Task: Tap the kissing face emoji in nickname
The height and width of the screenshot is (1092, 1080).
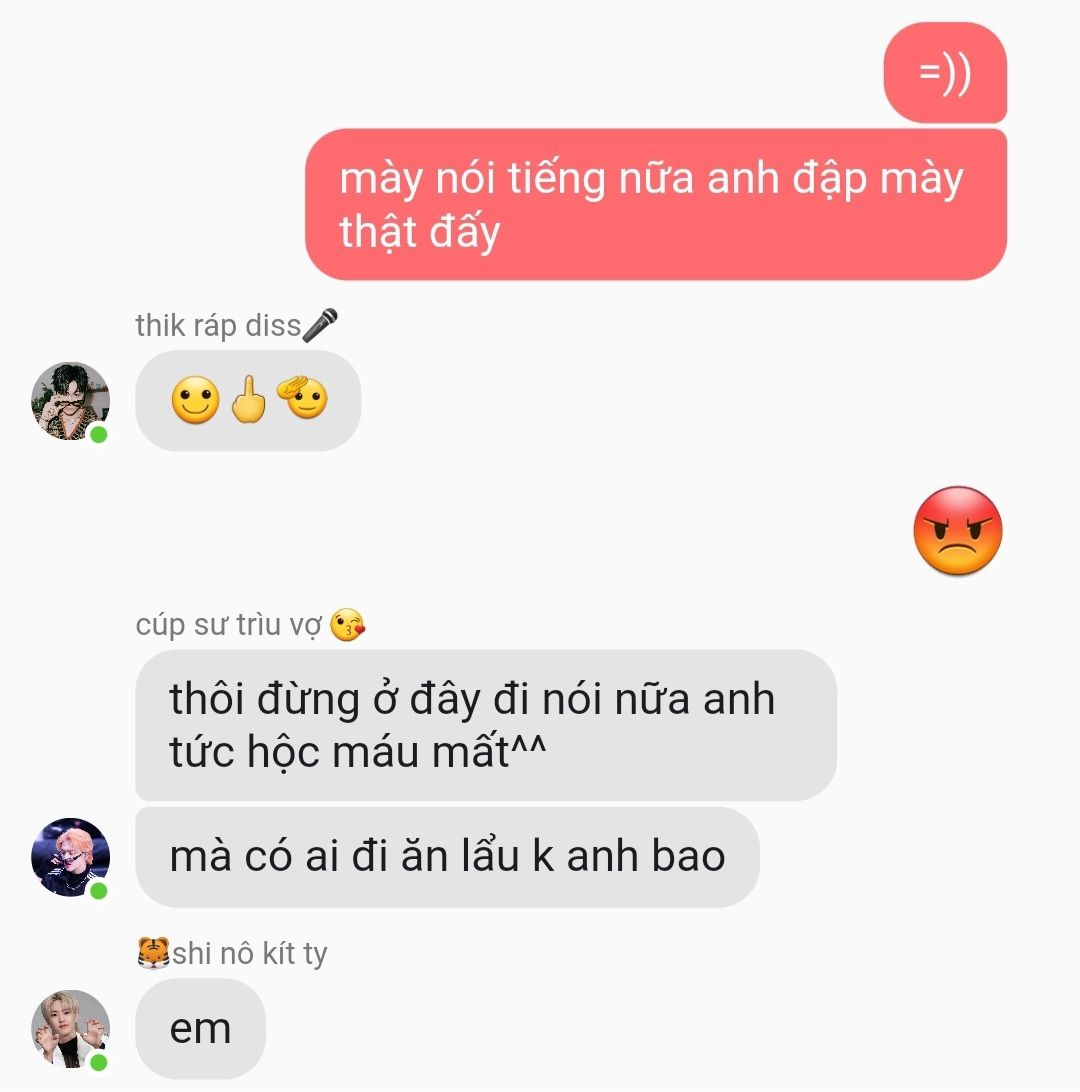Action: point(347,625)
